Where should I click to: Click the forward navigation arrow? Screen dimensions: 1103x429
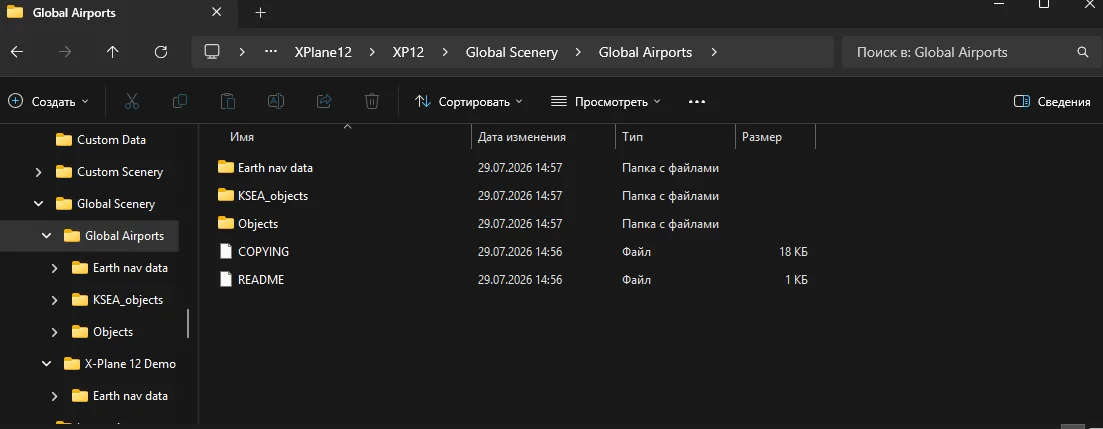(x=65, y=52)
